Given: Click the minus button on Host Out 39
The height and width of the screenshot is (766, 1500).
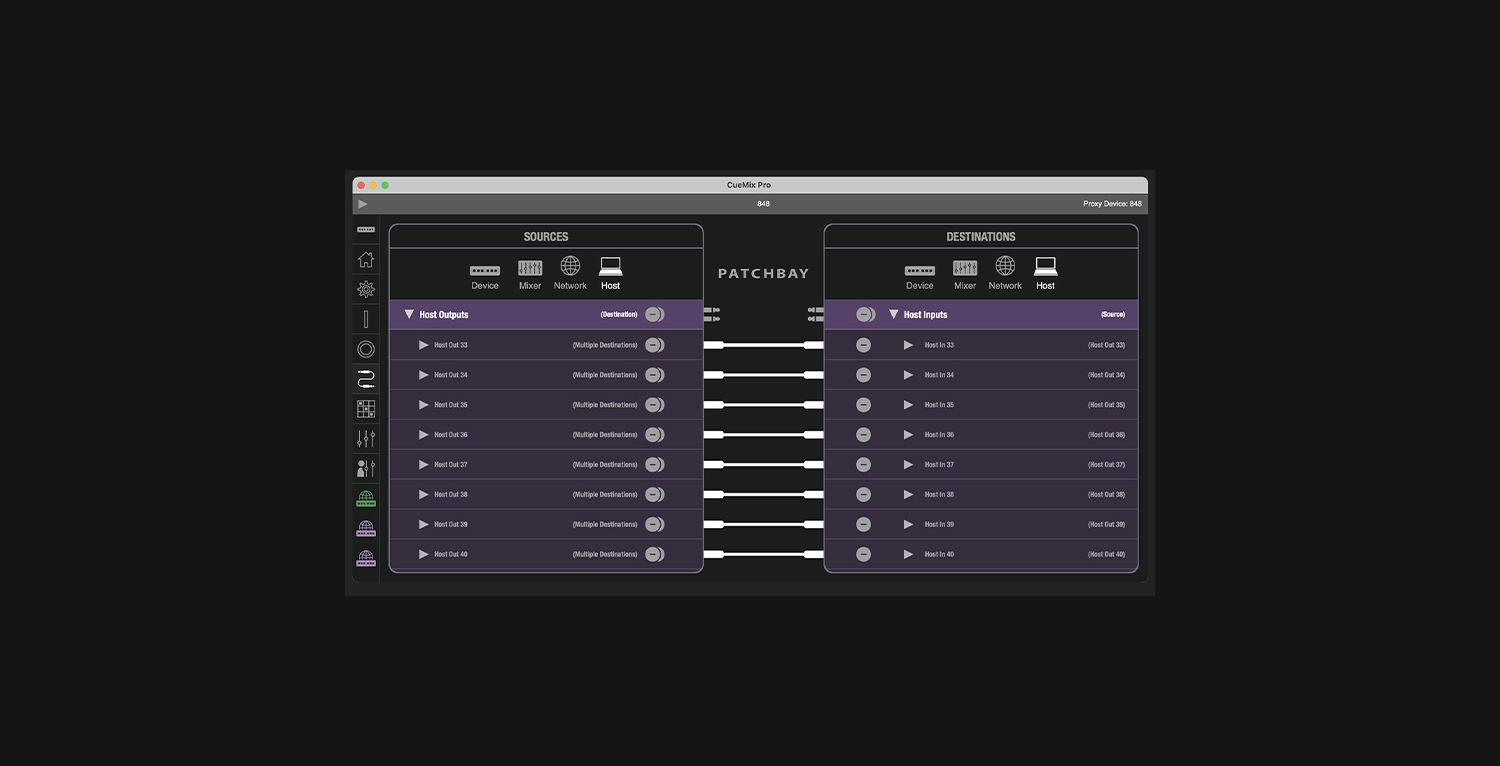Looking at the screenshot, I should (654, 524).
